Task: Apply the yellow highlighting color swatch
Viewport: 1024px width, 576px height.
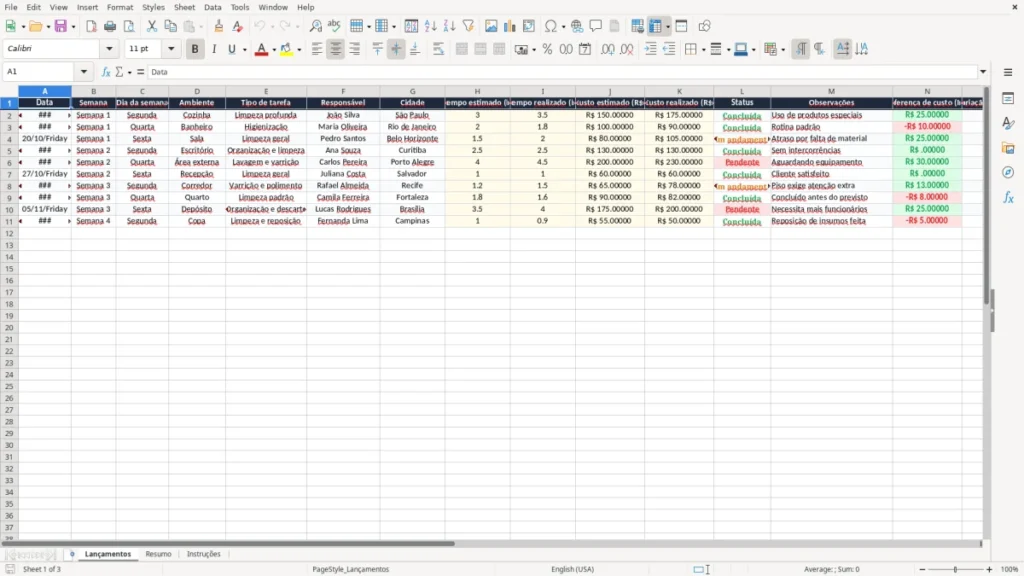Action: (286, 49)
